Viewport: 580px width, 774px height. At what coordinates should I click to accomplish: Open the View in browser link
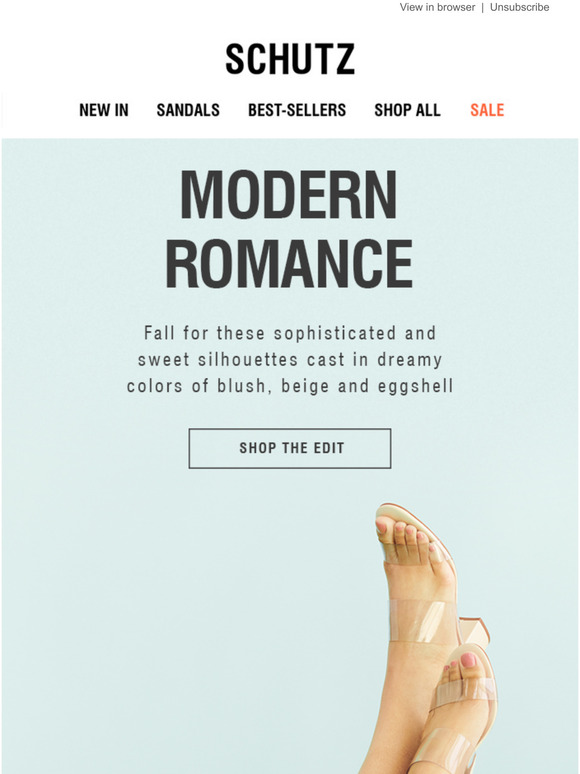tap(437, 7)
